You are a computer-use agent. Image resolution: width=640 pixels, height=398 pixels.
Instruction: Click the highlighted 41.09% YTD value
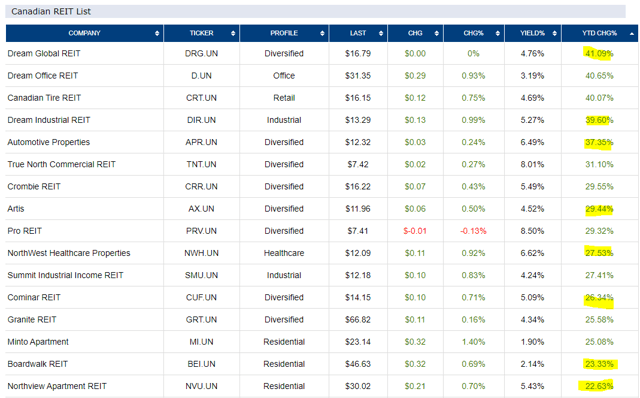[599, 53]
